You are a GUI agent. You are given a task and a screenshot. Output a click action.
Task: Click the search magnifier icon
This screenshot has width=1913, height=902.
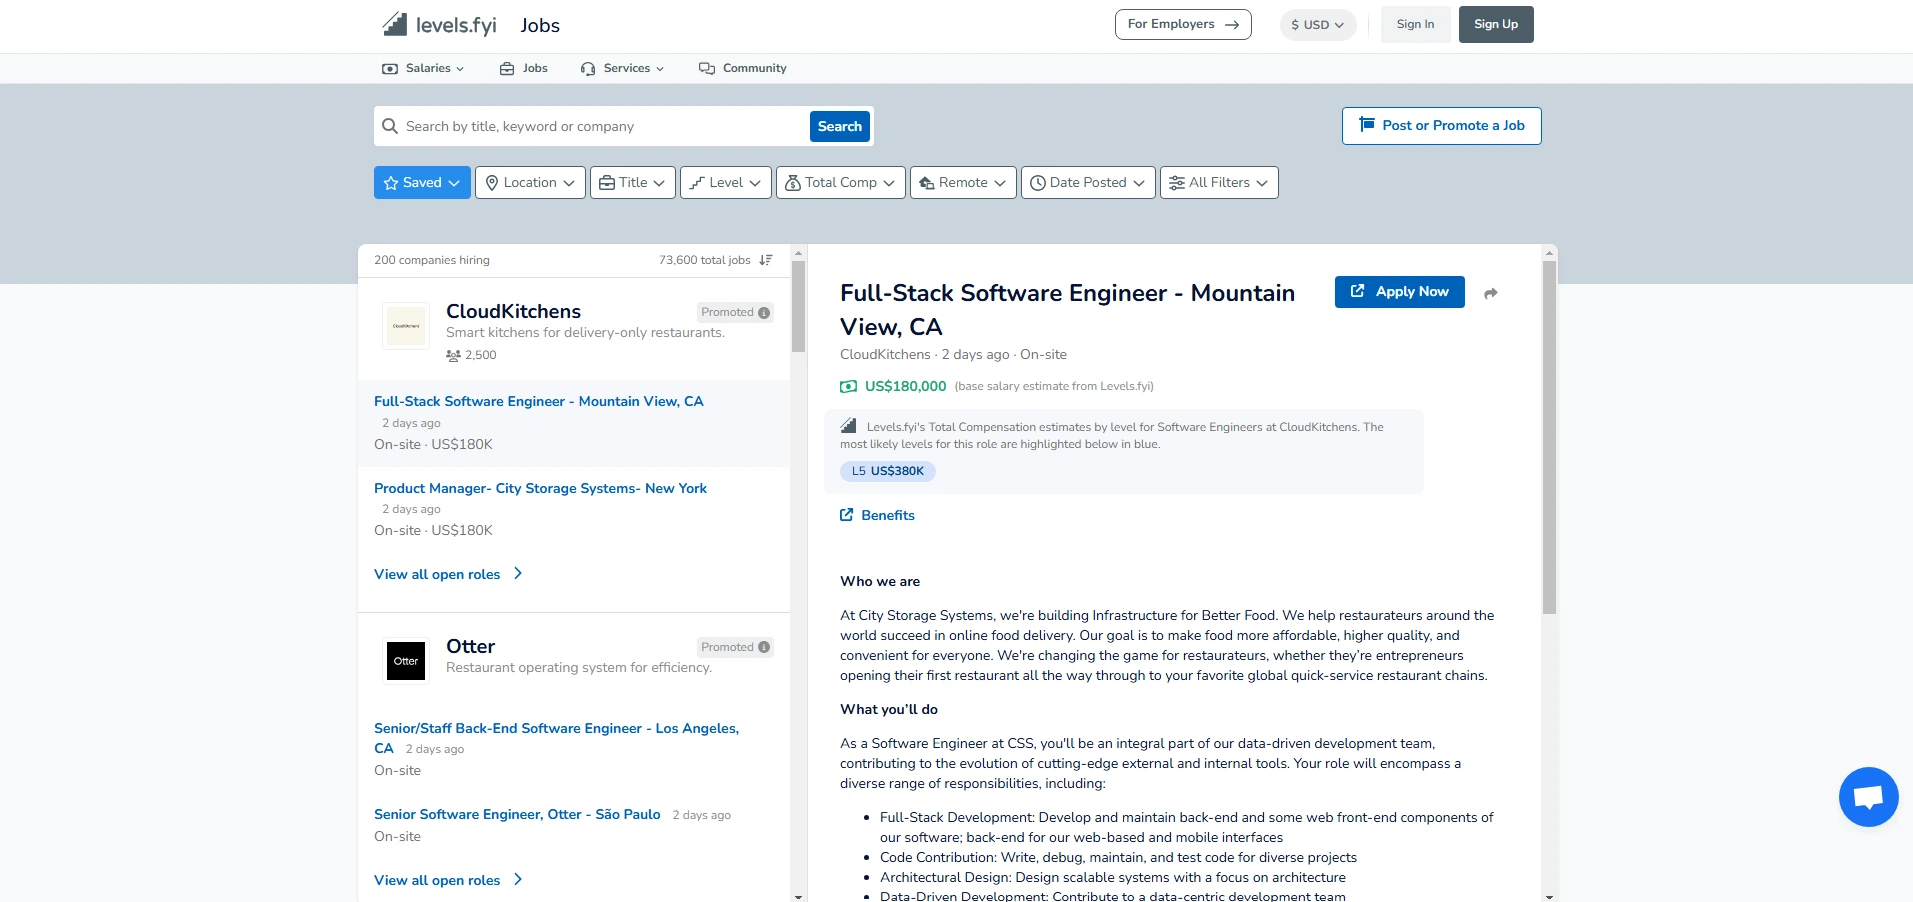coord(390,126)
